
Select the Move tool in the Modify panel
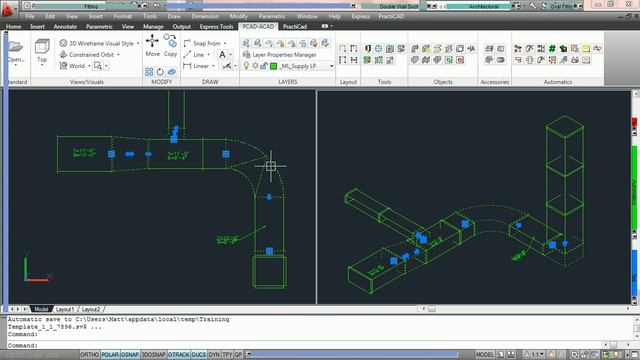152,45
